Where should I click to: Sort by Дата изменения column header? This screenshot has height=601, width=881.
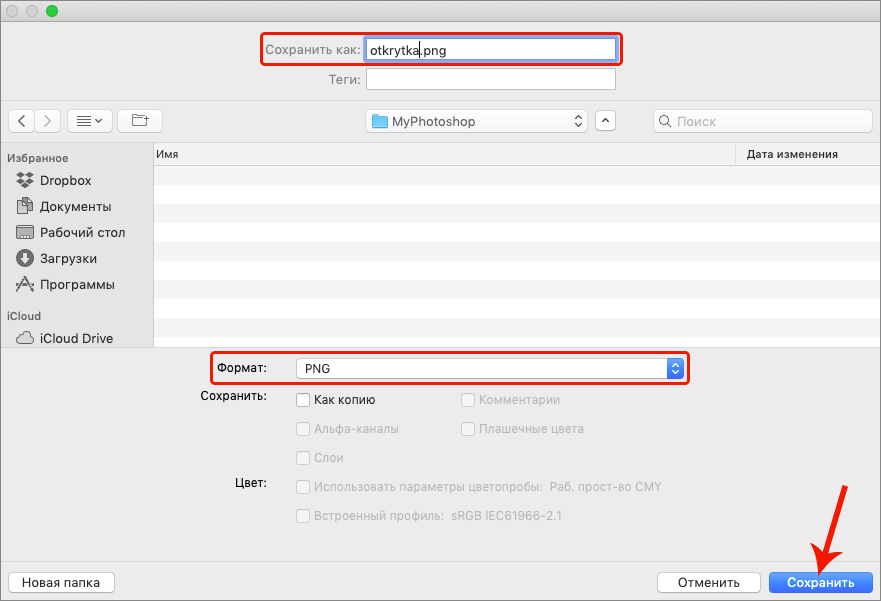791,154
